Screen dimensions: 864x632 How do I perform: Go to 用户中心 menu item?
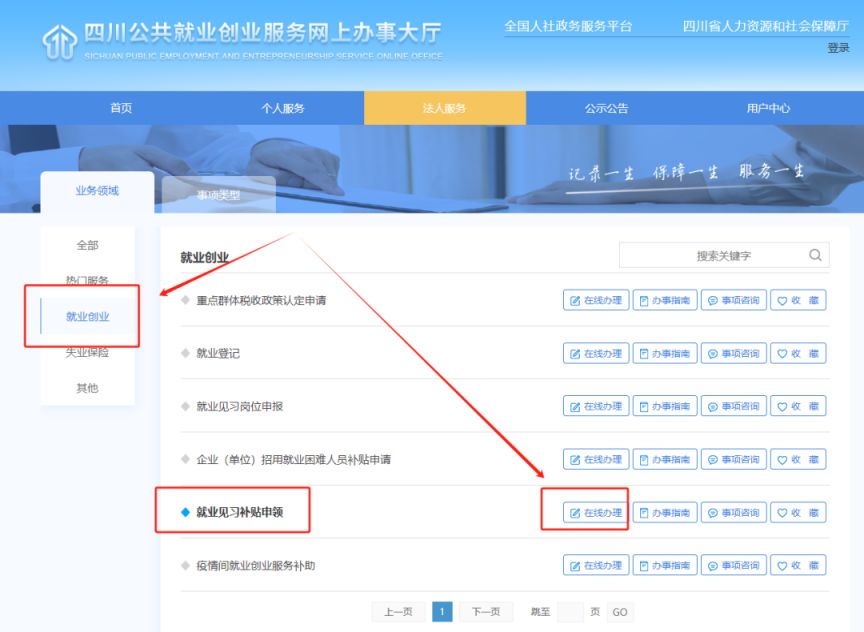coord(768,108)
